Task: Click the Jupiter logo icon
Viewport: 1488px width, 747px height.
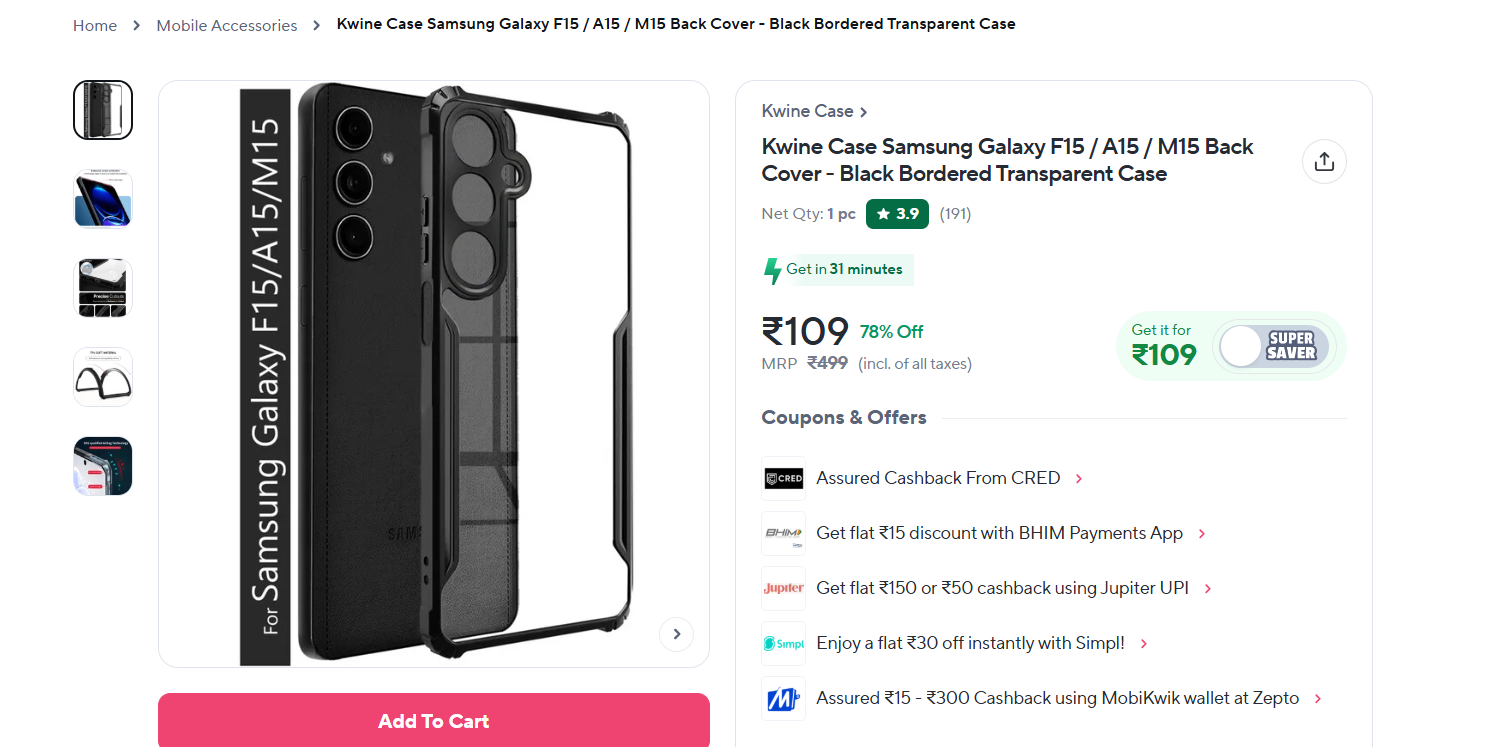Action: pos(783,588)
